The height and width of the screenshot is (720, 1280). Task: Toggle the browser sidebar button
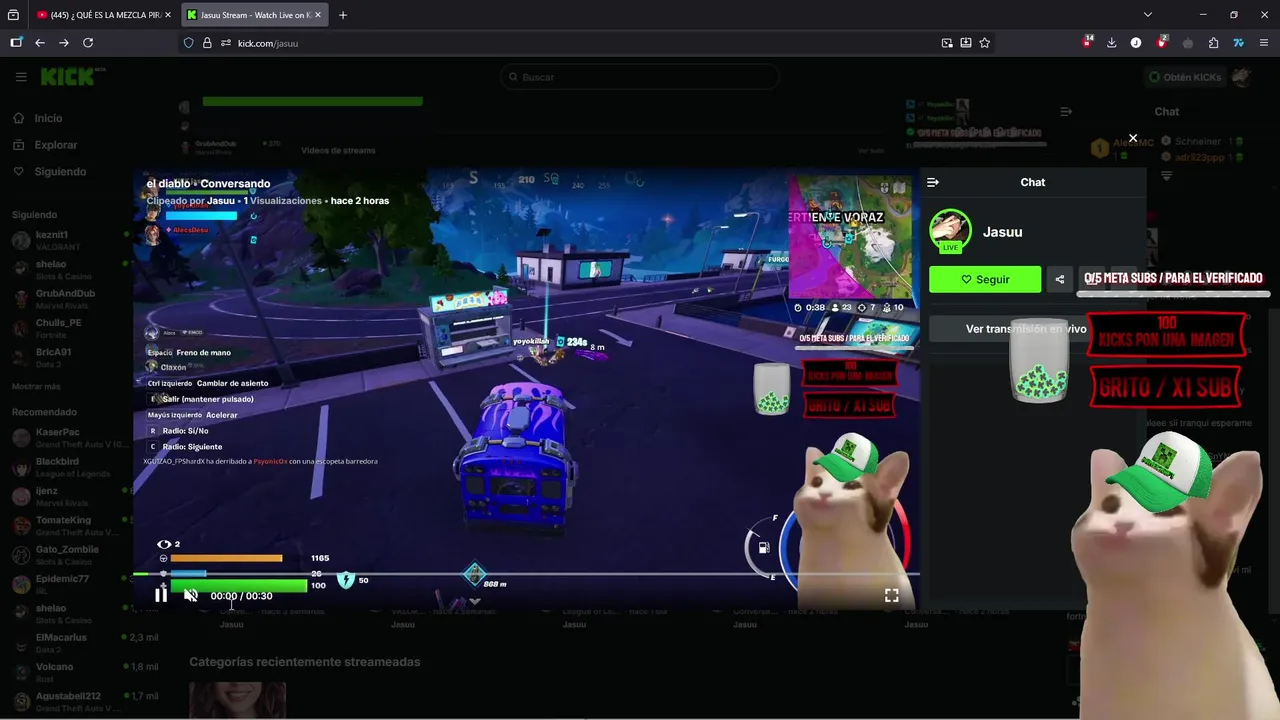tap(16, 43)
